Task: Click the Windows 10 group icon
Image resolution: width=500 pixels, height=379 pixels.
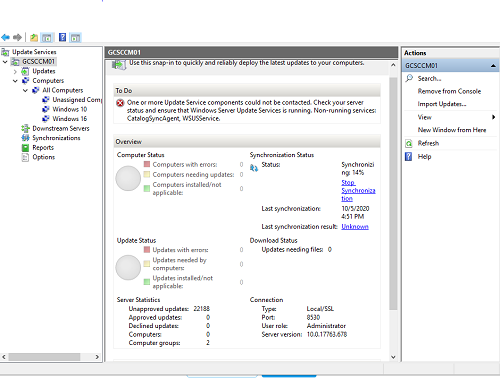Action: coord(46,109)
